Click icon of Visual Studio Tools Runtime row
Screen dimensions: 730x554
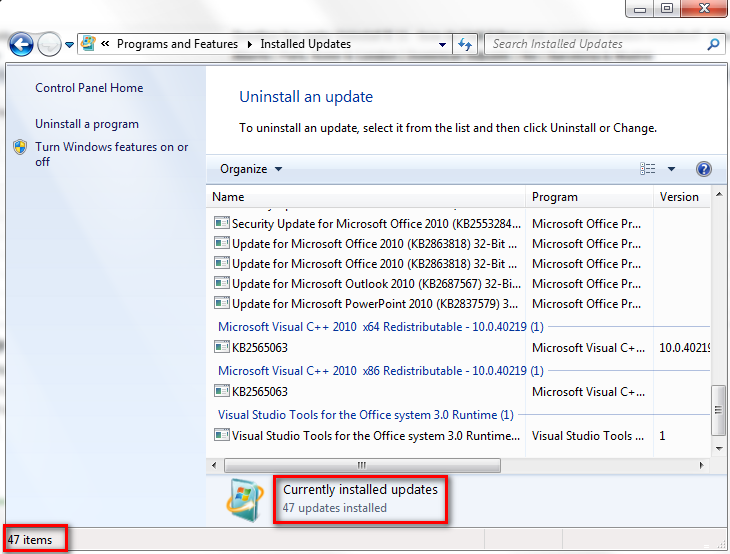tap(222, 435)
